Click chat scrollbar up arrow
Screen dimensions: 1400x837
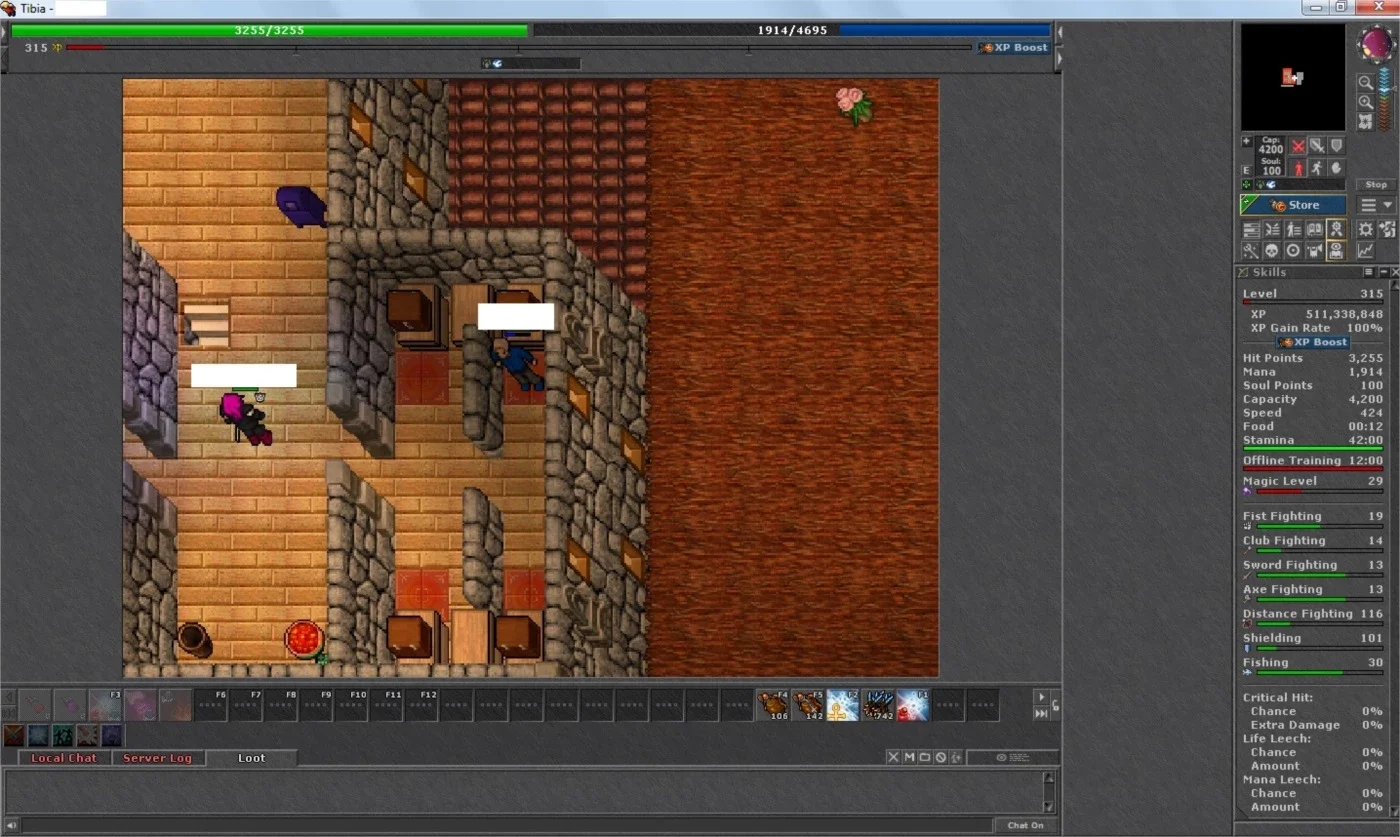pyautogui.click(x=1049, y=778)
